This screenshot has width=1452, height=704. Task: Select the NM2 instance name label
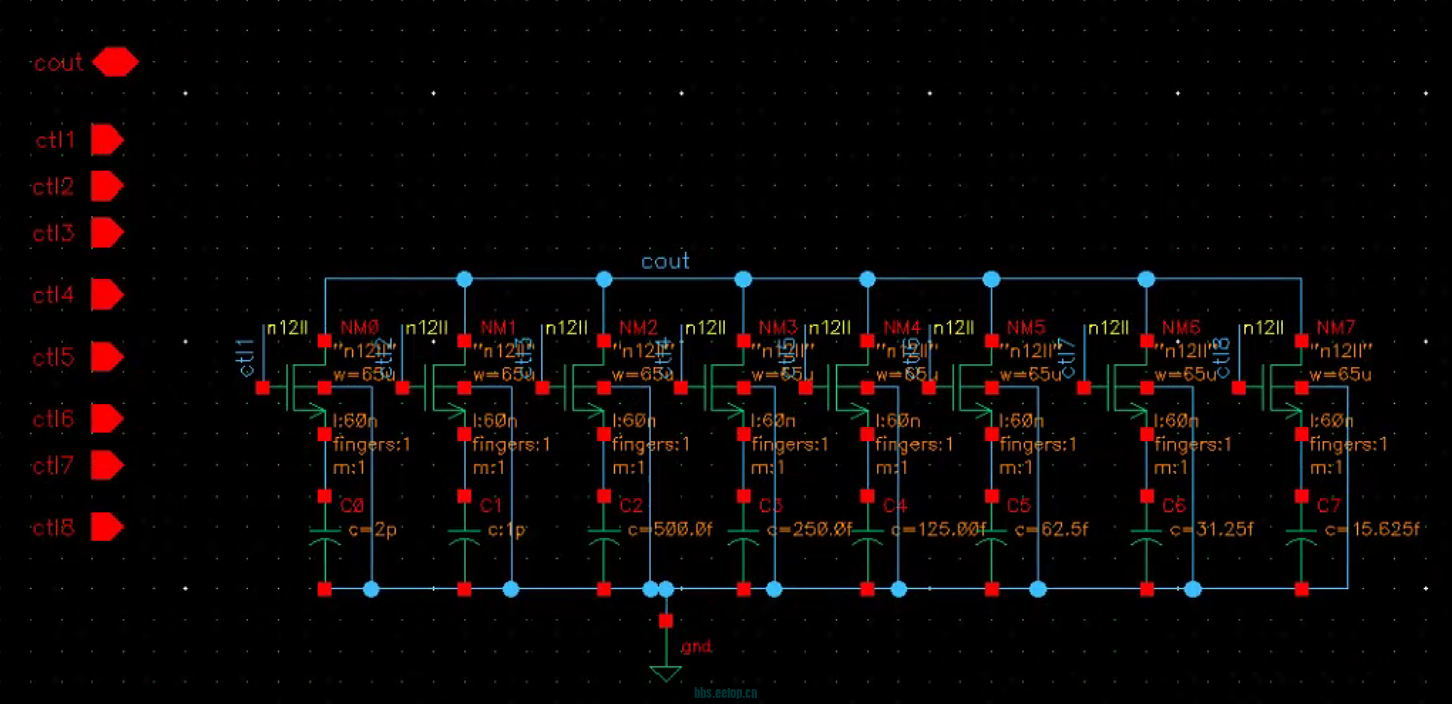click(x=638, y=327)
